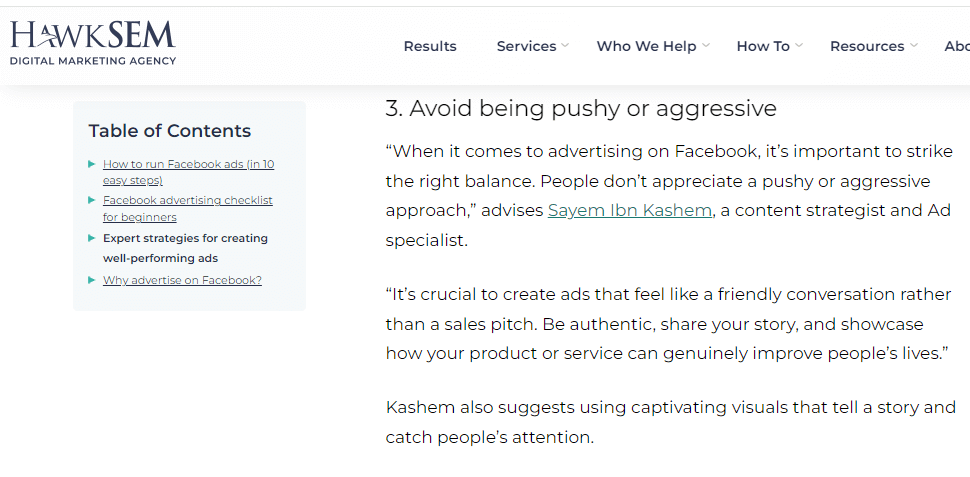Open "Why advertise on Facebook?" contents link
This screenshot has width=970, height=477.
click(182, 280)
